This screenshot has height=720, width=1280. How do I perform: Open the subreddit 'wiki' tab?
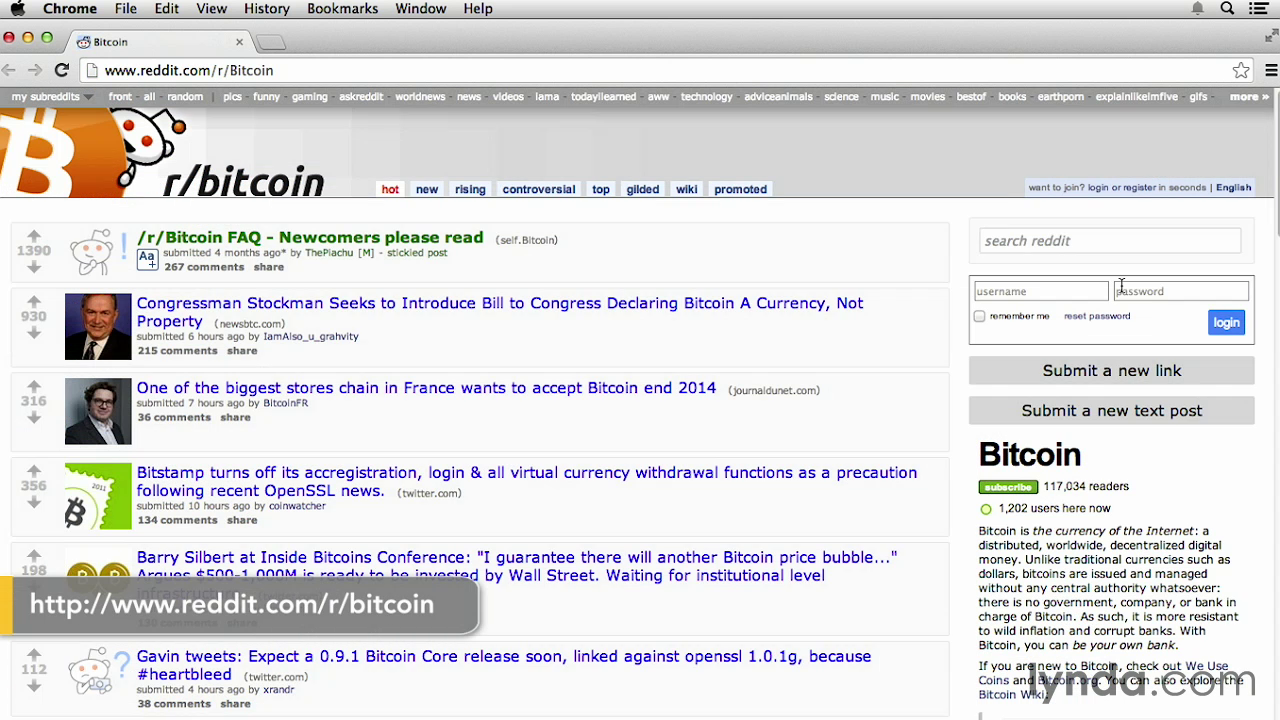[x=687, y=189]
